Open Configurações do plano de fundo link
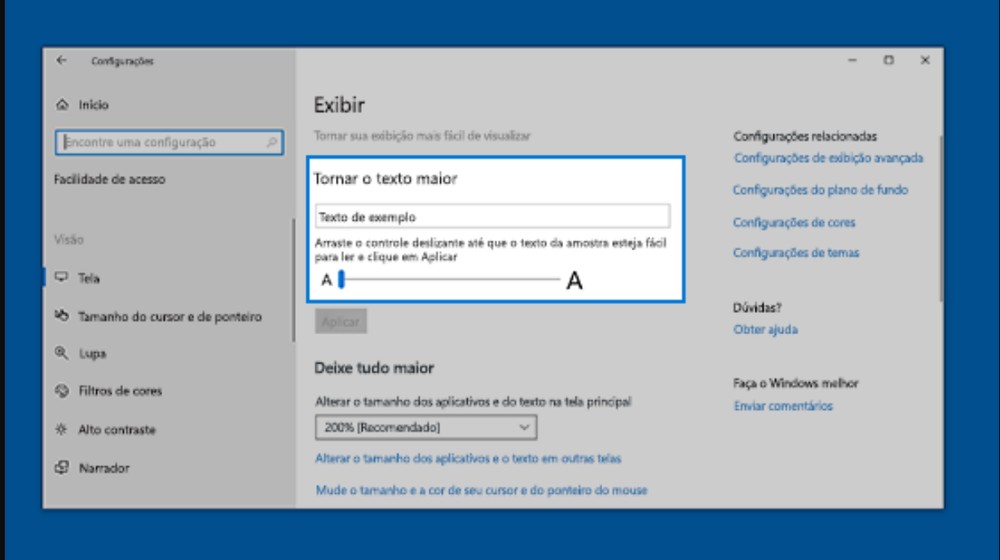The height and width of the screenshot is (560, 1000). click(x=820, y=190)
